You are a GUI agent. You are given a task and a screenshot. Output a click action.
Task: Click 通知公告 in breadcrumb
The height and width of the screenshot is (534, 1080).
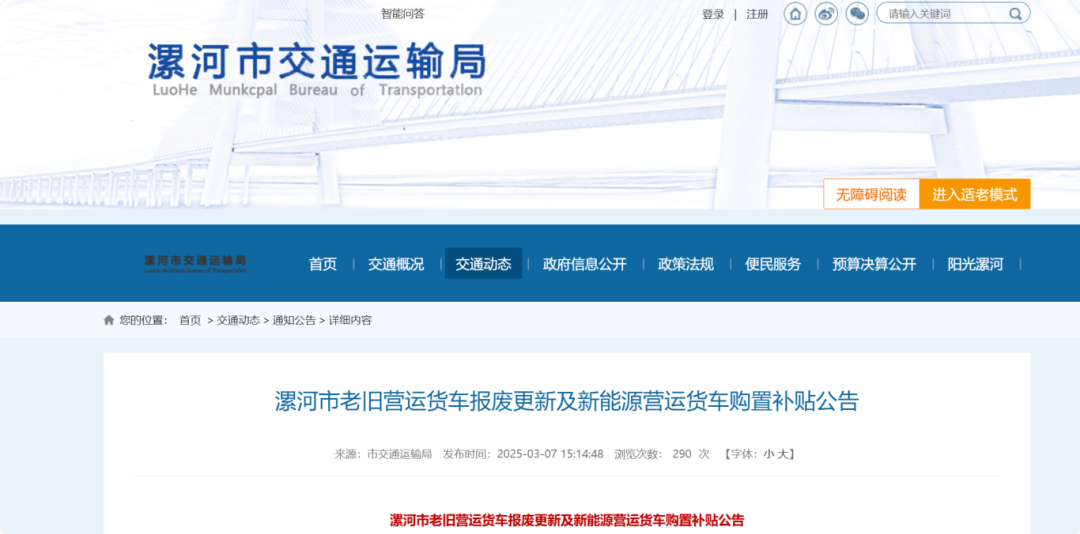(x=294, y=320)
